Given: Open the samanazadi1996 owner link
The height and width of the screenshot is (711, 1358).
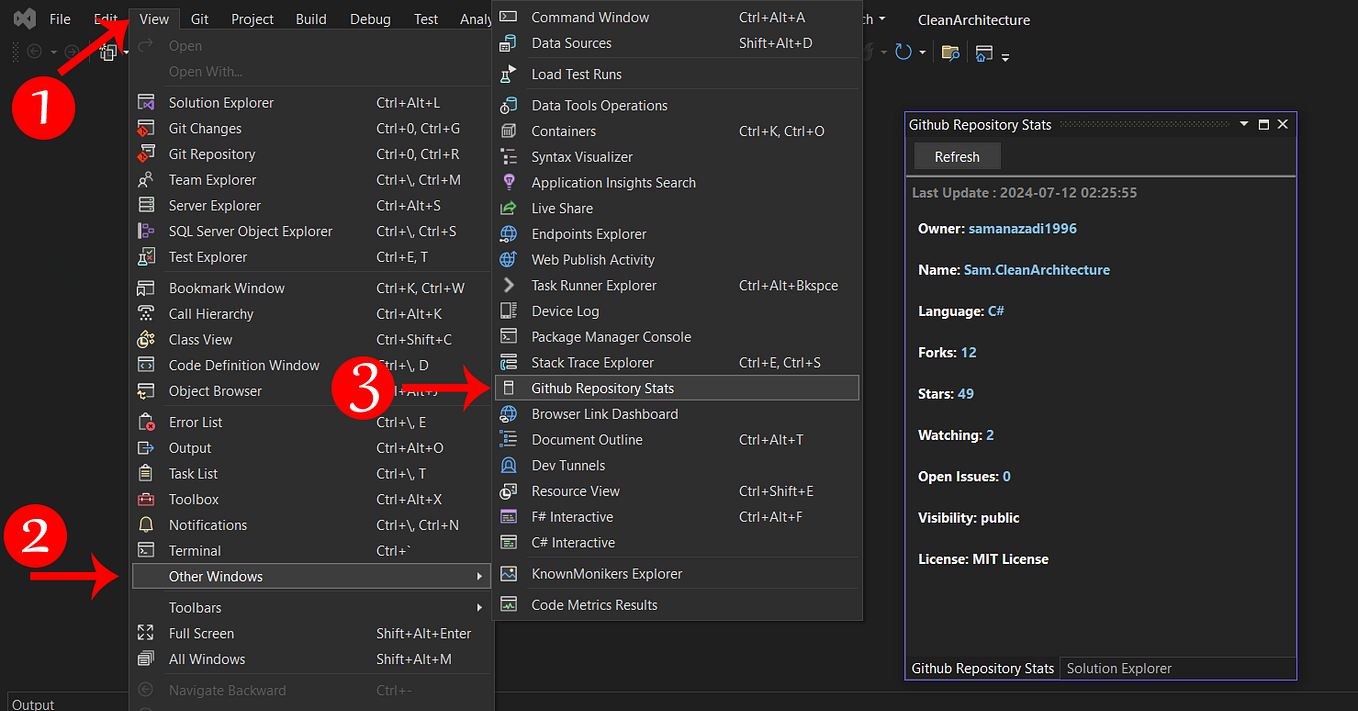Looking at the screenshot, I should click(x=1022, y=228).
